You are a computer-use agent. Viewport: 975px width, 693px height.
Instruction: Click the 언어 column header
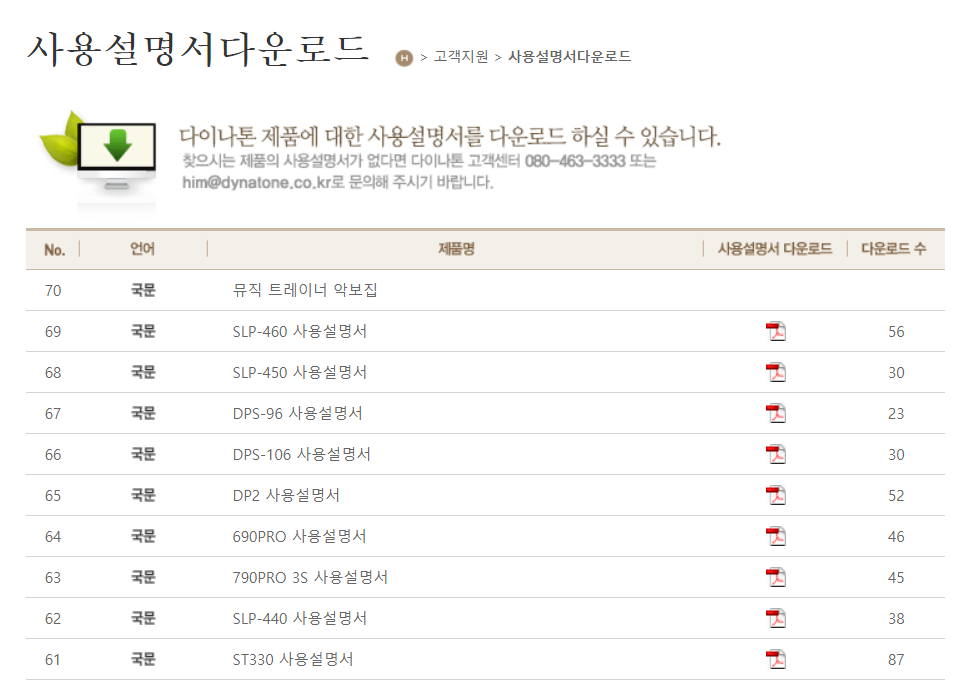142,249
